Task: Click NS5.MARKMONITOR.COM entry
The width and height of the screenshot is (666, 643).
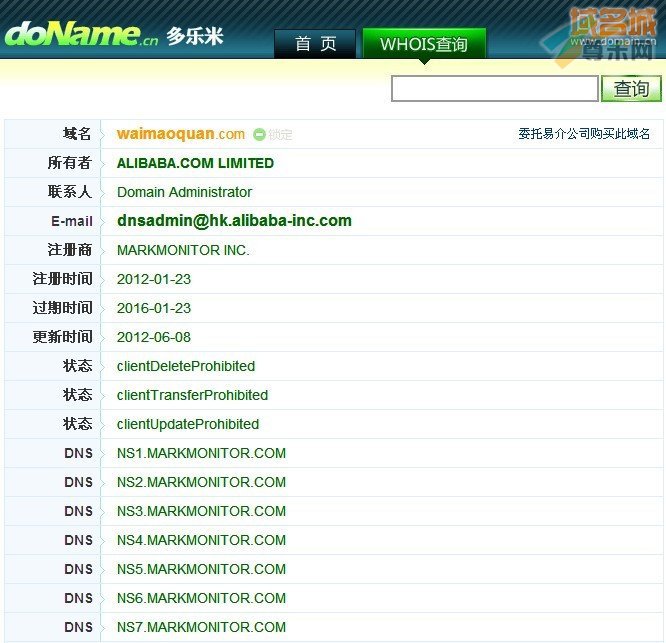Action: pyautogui.click(x=201, y=569)
